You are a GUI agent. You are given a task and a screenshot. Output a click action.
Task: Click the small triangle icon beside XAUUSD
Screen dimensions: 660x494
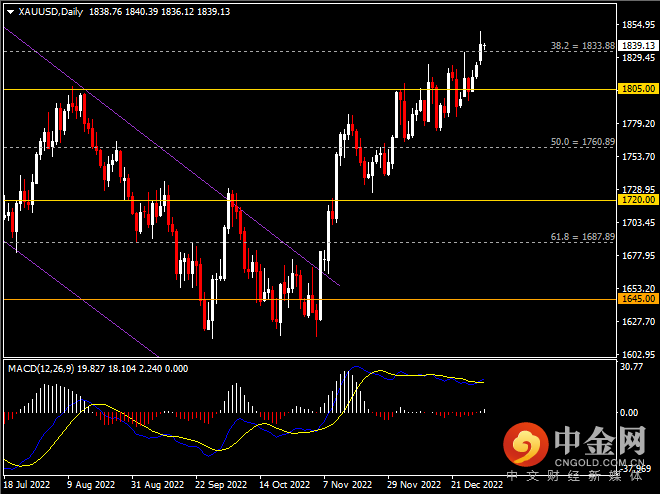pyautogui.click(x=8, y=12)
